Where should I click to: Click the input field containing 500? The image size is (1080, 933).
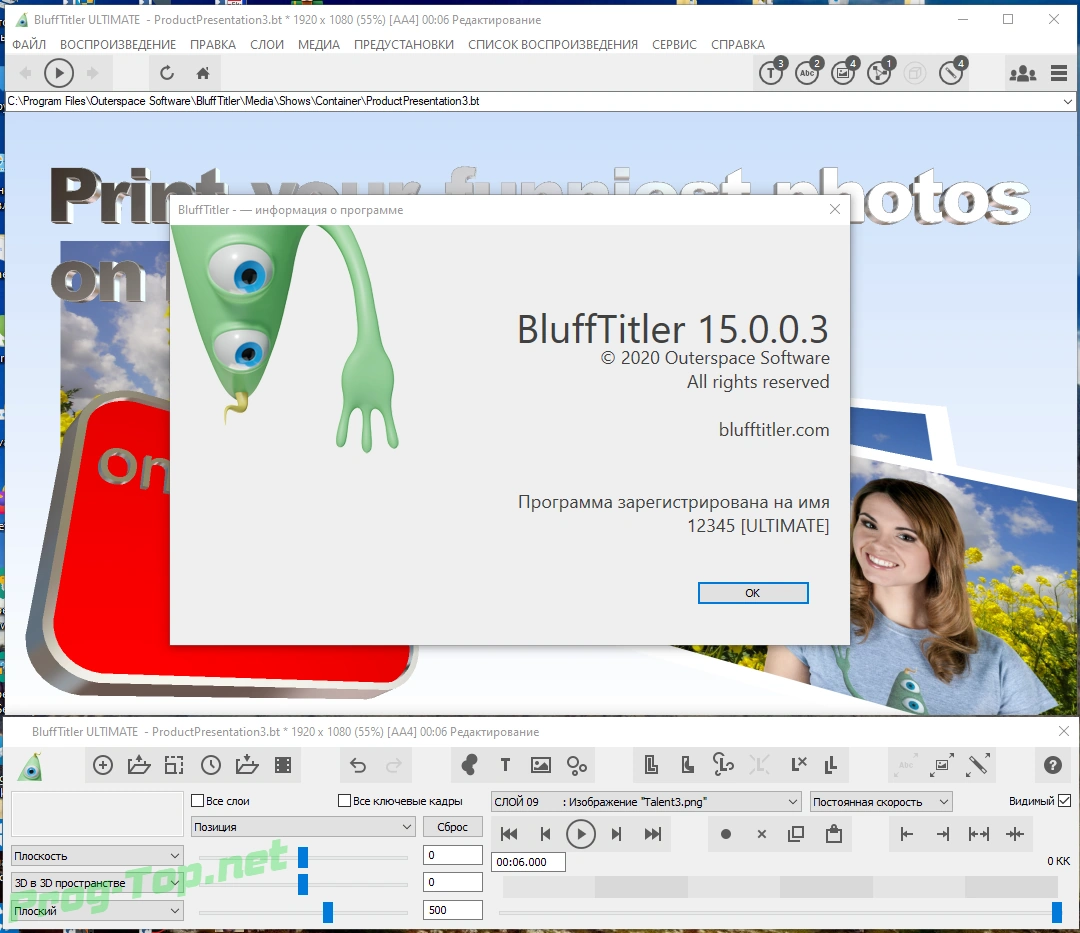tap(453, 910)
